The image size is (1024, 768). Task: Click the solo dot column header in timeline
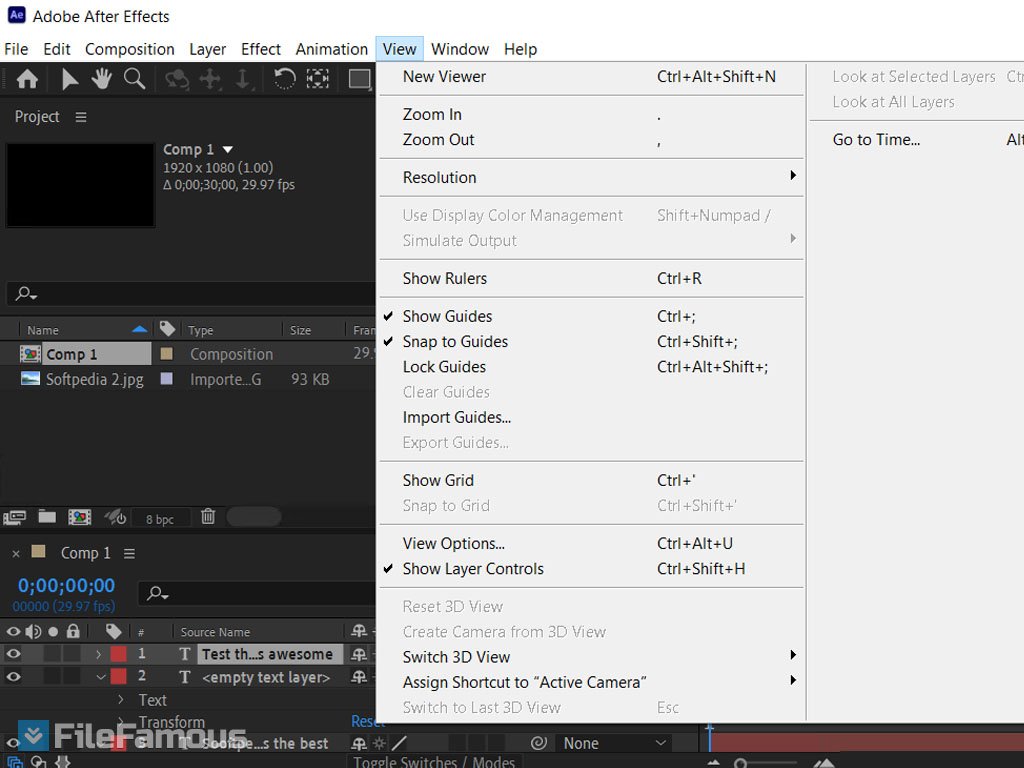[x=53, y=632]
